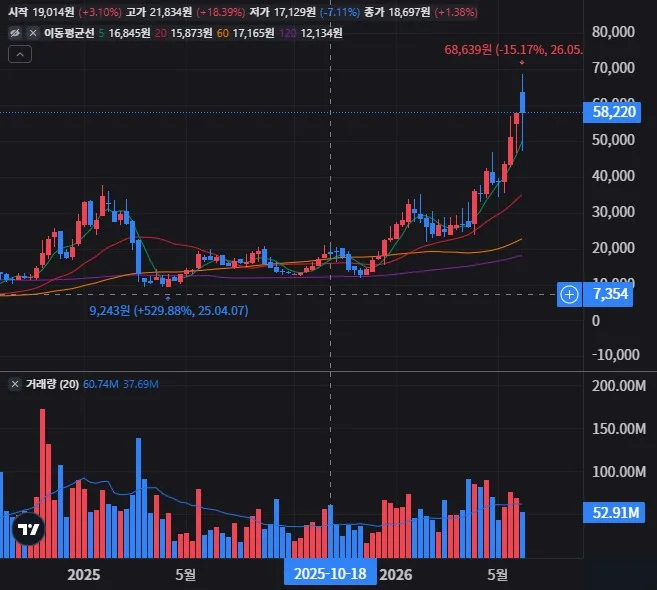Click the 2026 label on time axis
Image resolution: width=657 pixels, height=590 pixels.
[x=396, y=574]
